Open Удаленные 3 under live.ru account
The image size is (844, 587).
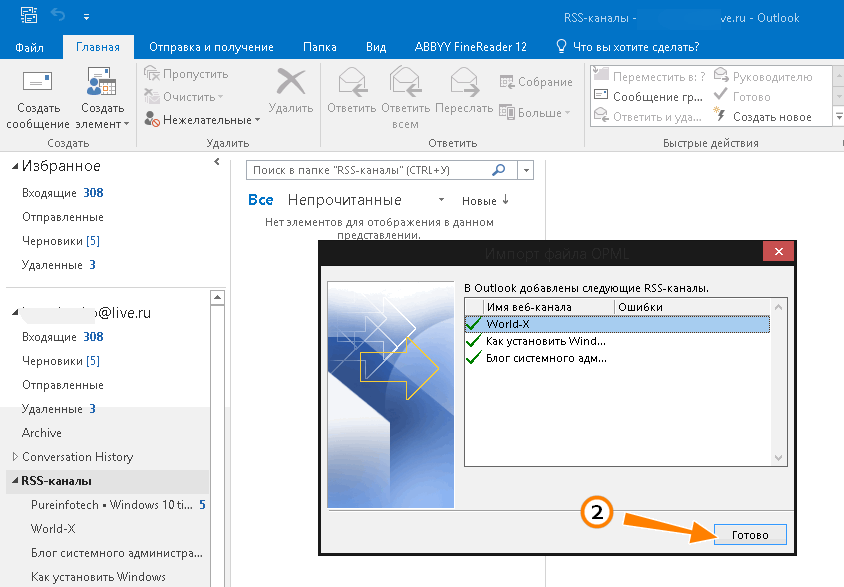point(58,409)
